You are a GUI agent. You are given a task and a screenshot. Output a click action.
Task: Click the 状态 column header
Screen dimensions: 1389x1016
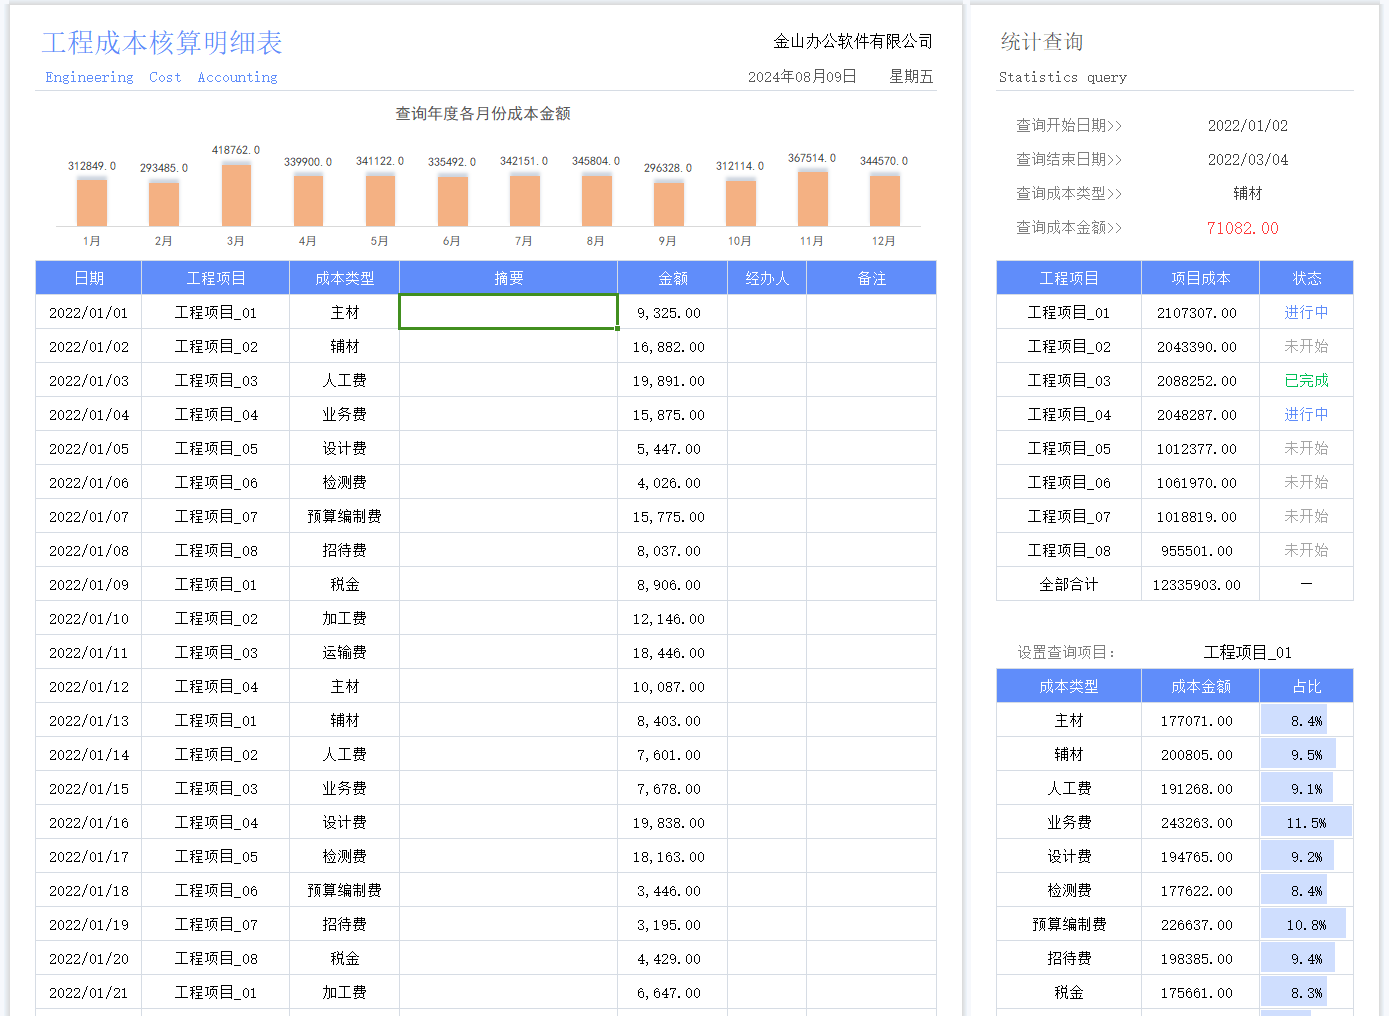tap(1306, 278)
